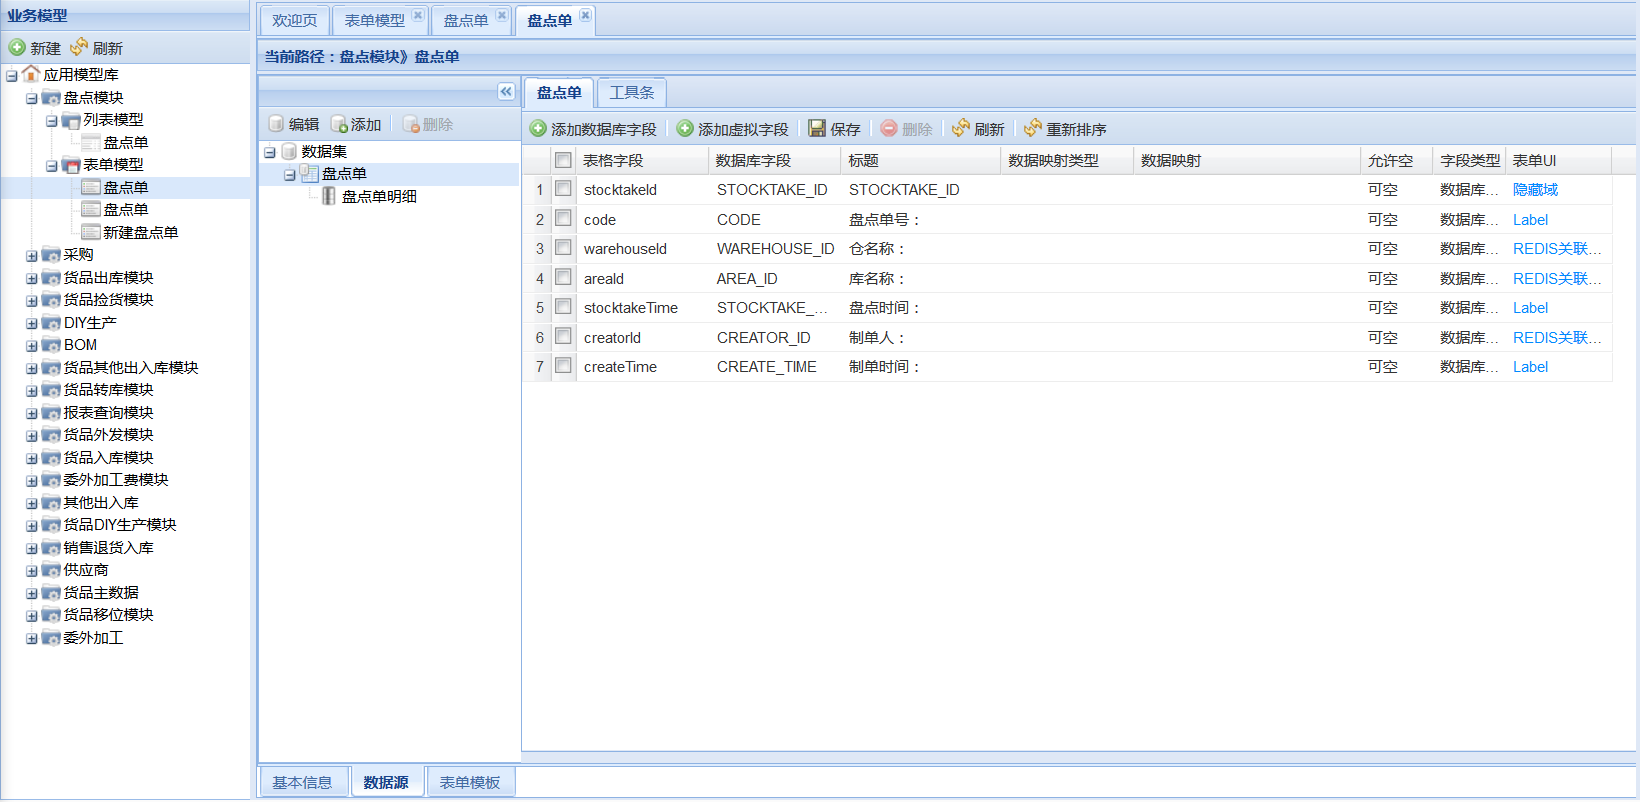Open the 表单模板 bottom tab
The image size is (1640, 802).
point(470,782)
